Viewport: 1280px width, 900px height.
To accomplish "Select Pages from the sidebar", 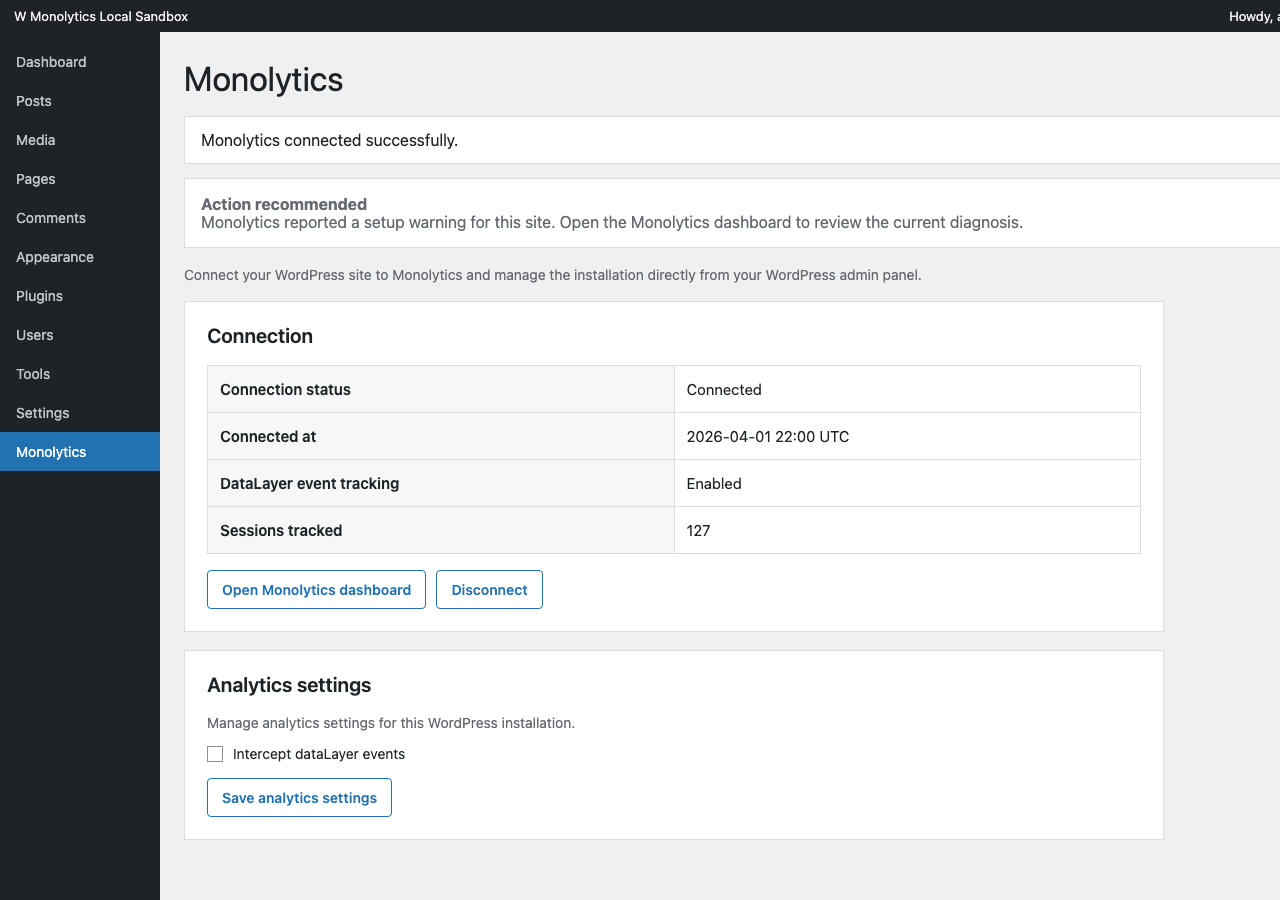I will (35, 179).
